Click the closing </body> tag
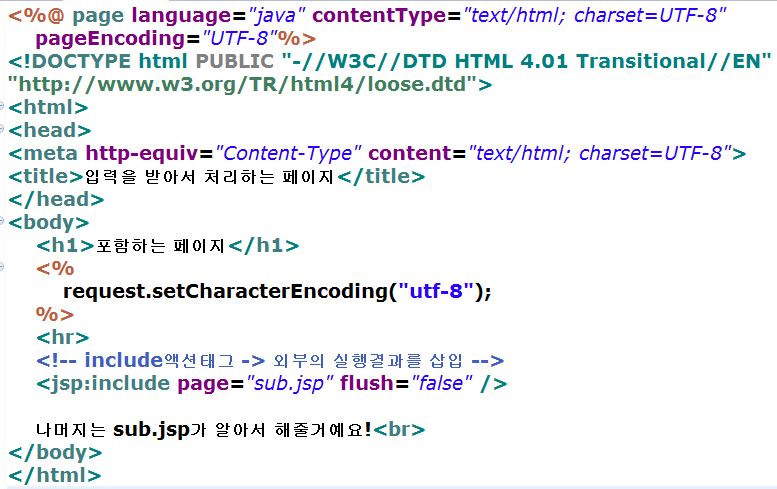Image resolution: width=777 pixels, height=489 pixels. tap(55, 452)
